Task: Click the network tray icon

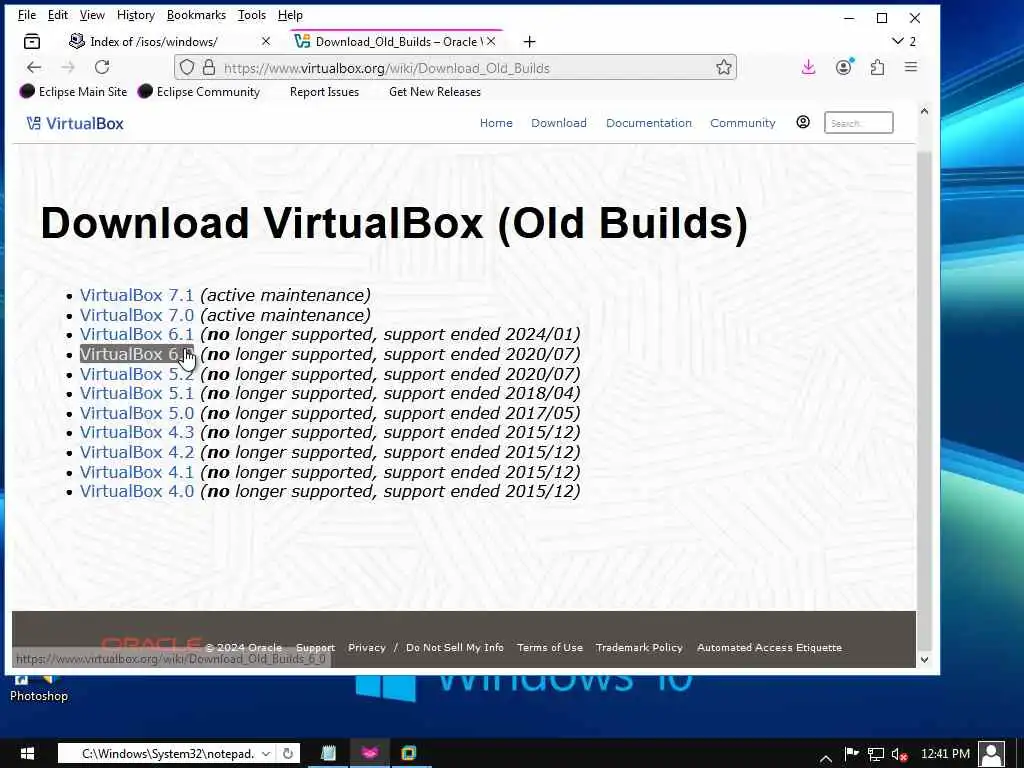Action: (876, 754)
